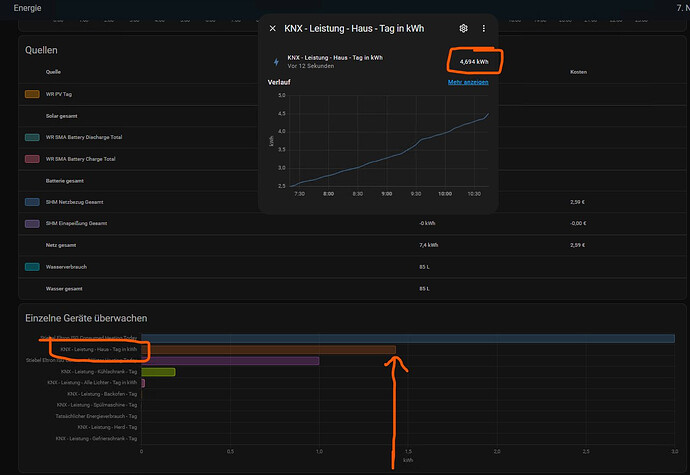Image resolution: width=690 pixels, height=475 pixels.
Task: Click WR SMA Battery Discharge Total swatch
Action: coord(32,137)
